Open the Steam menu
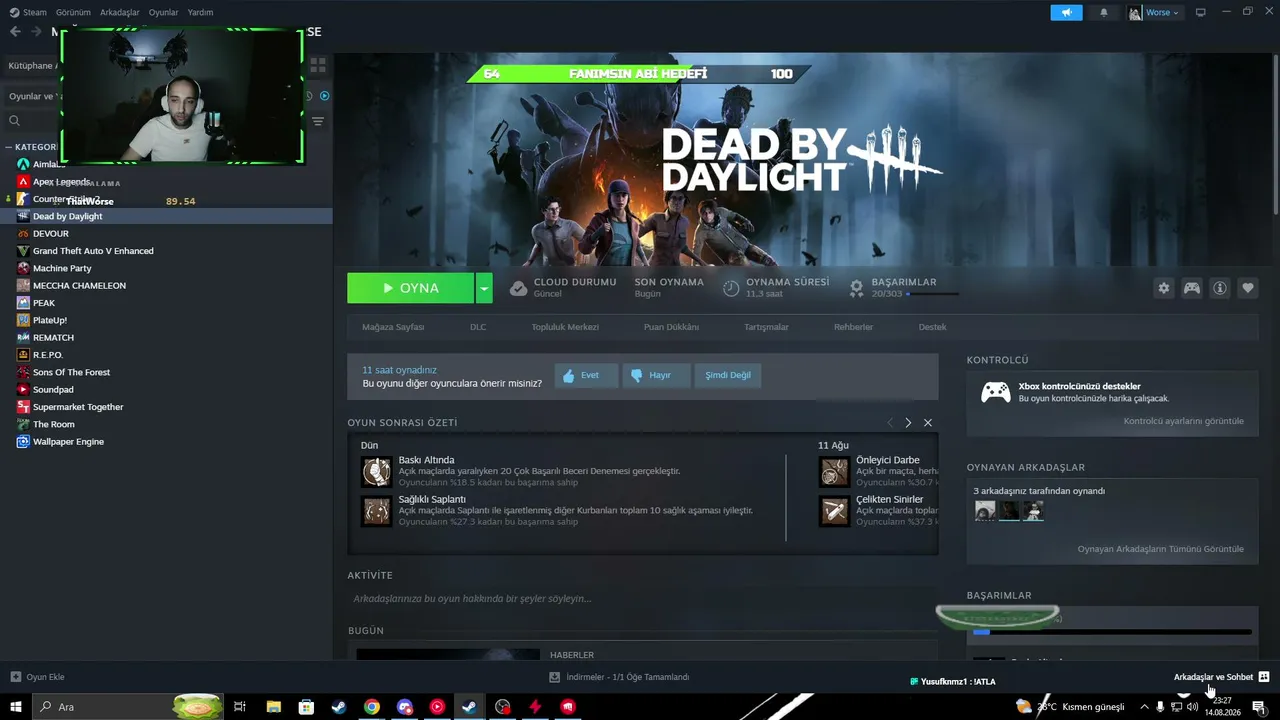 point(28,13)
